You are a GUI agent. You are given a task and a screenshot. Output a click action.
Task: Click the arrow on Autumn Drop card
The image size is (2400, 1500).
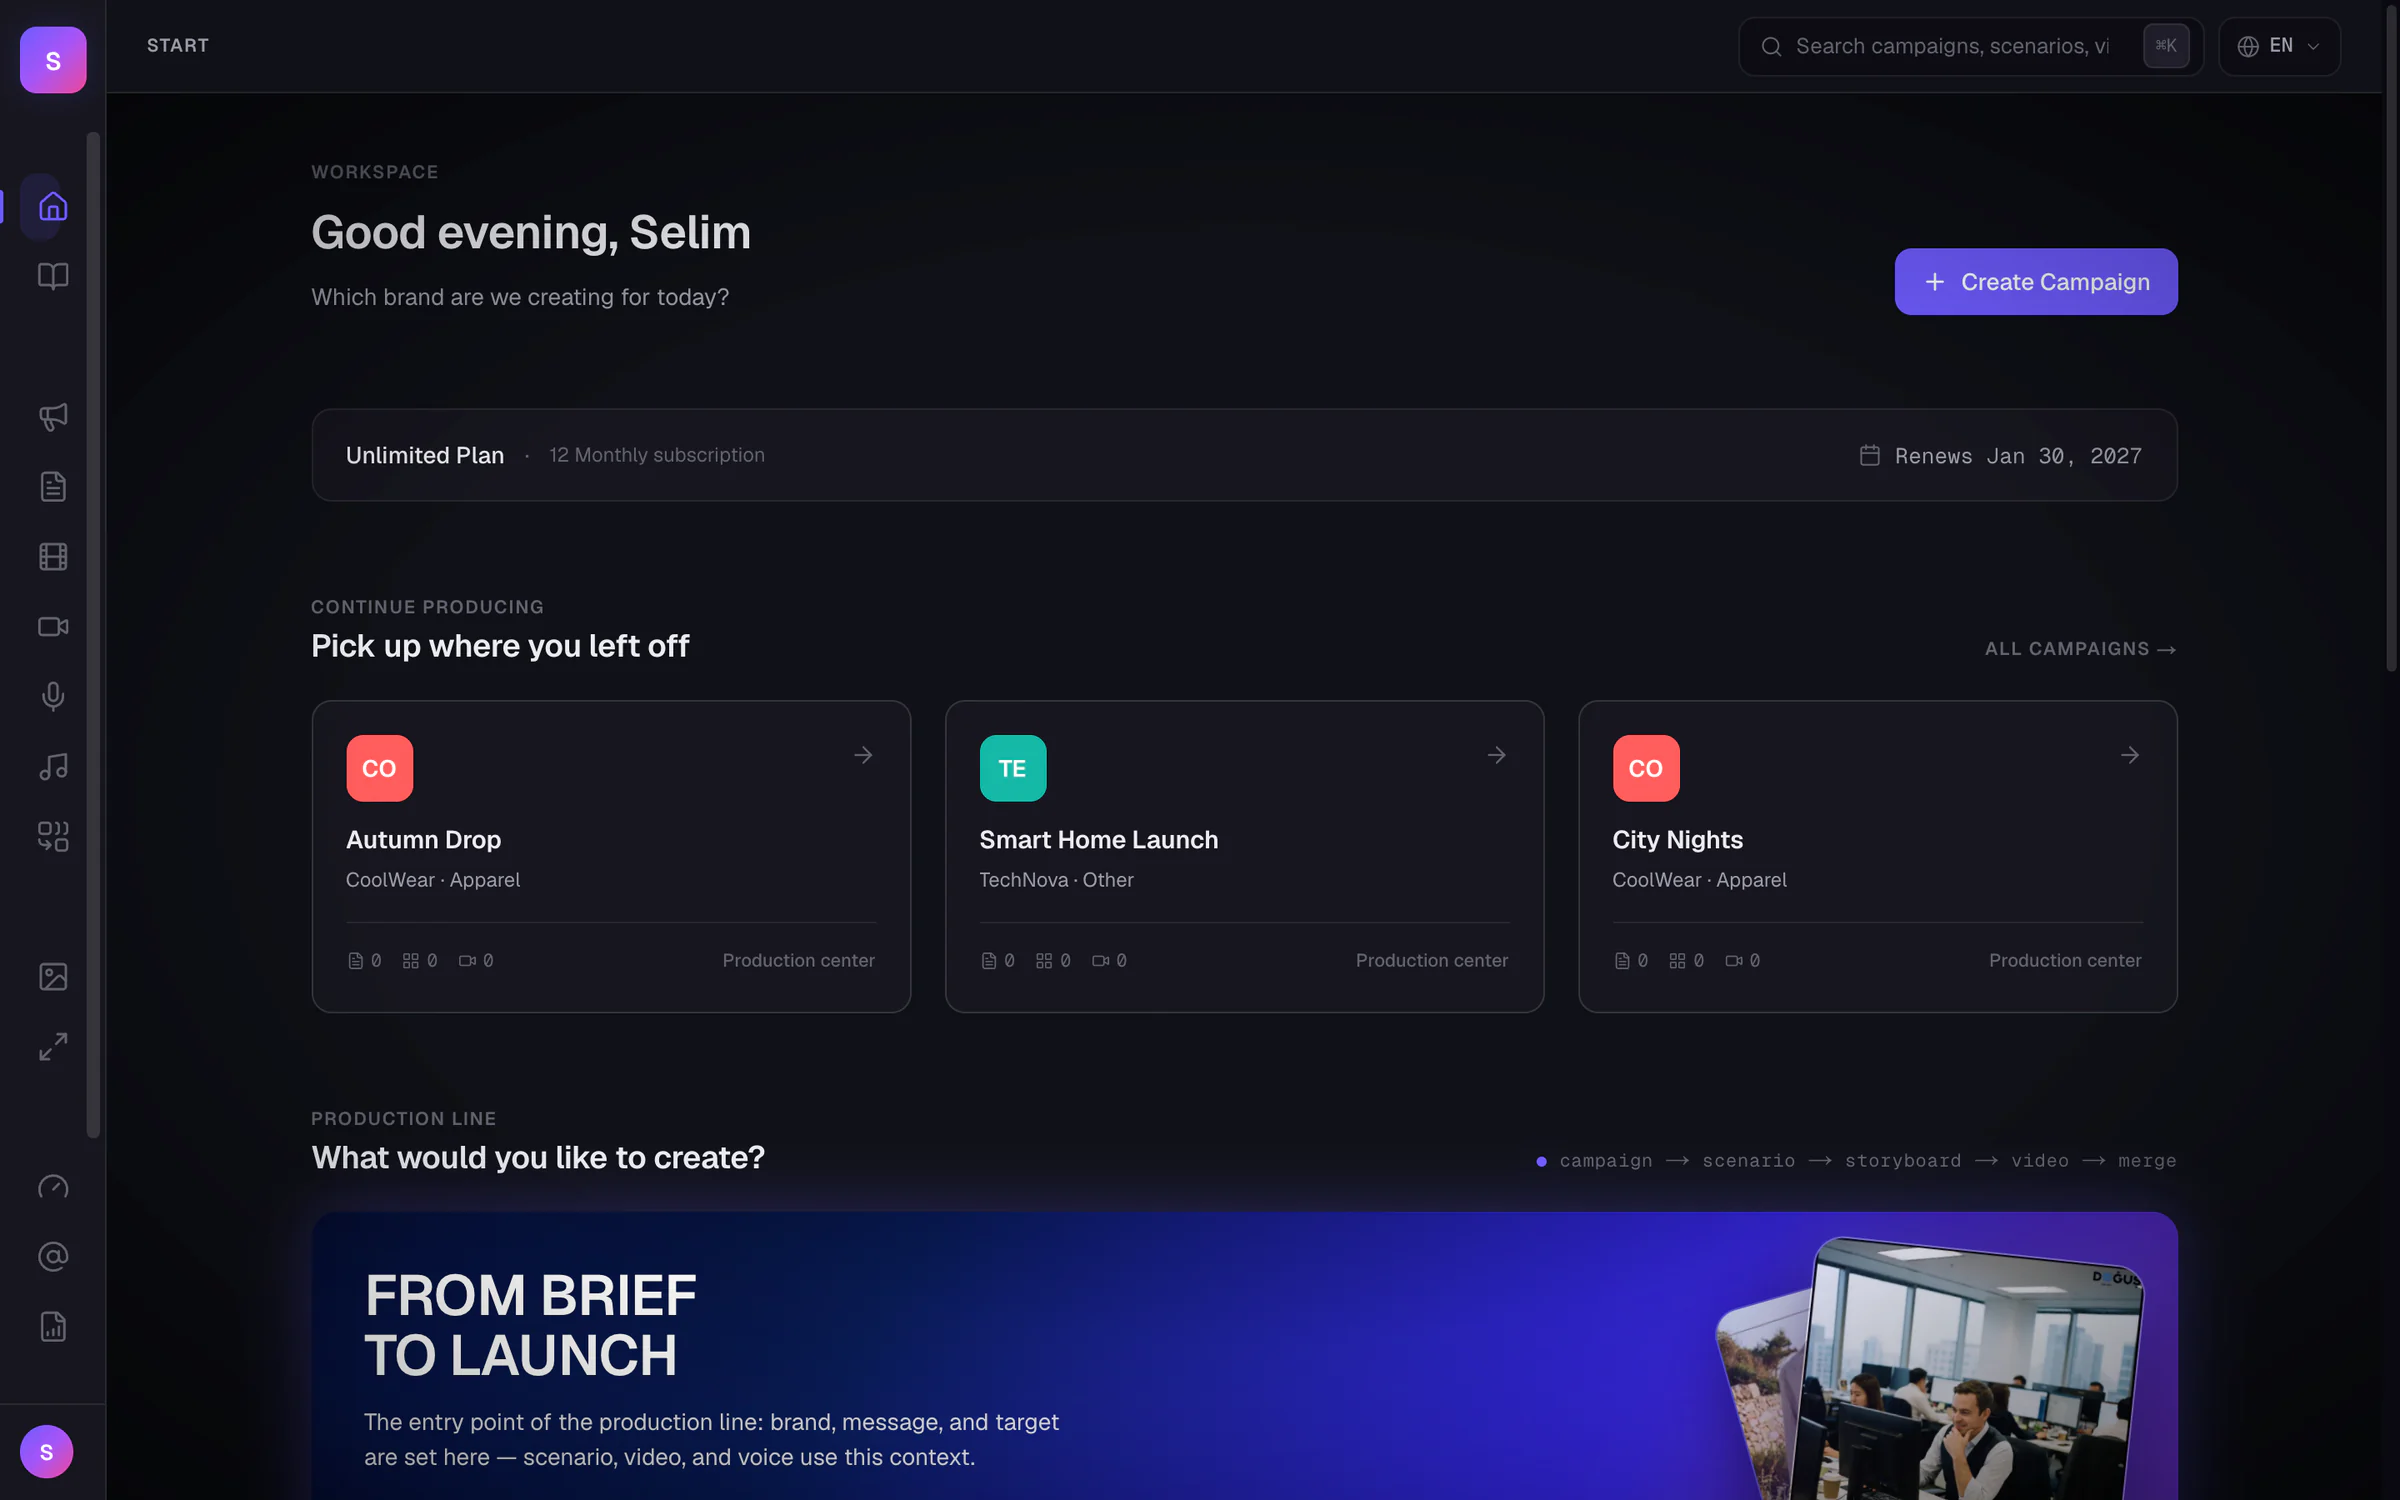[863, 755]
